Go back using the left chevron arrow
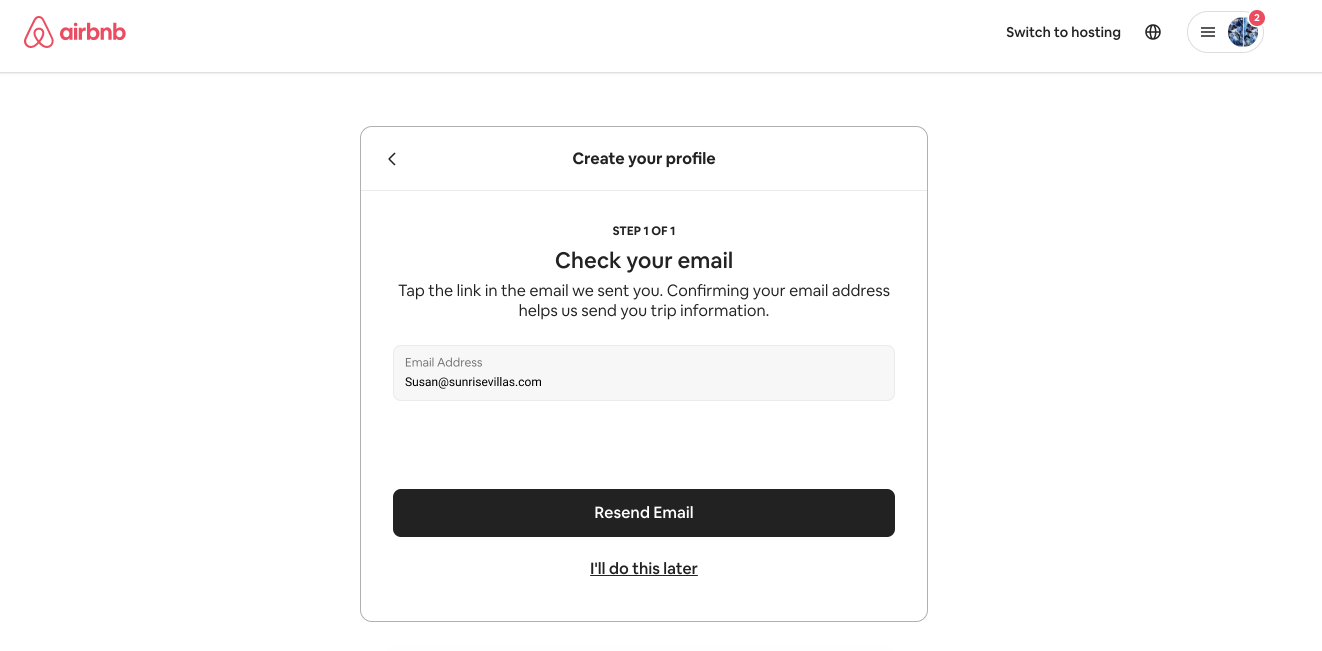The height and width of the screenshot is (651, 1322). (392, 159)
